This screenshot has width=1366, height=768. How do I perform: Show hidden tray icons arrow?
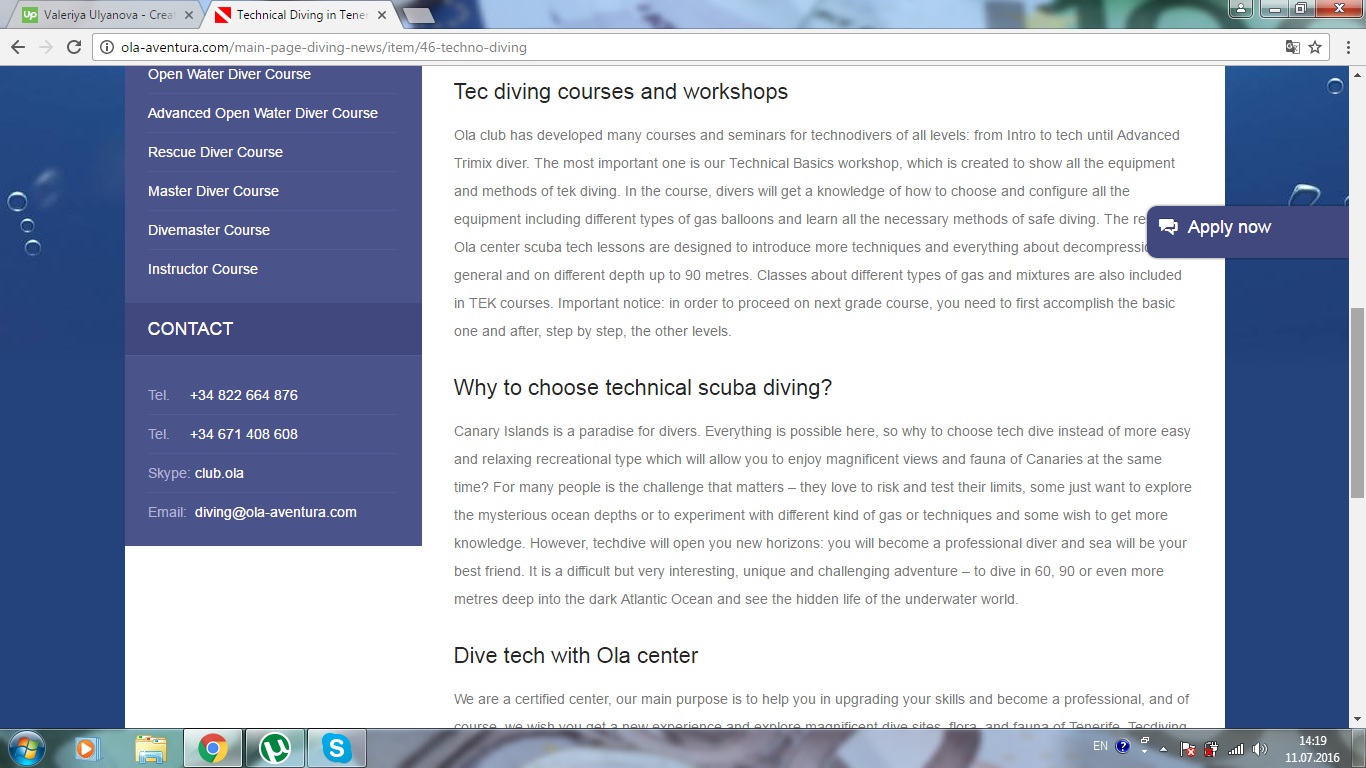pyautogui.click(x=1164, y=748)
